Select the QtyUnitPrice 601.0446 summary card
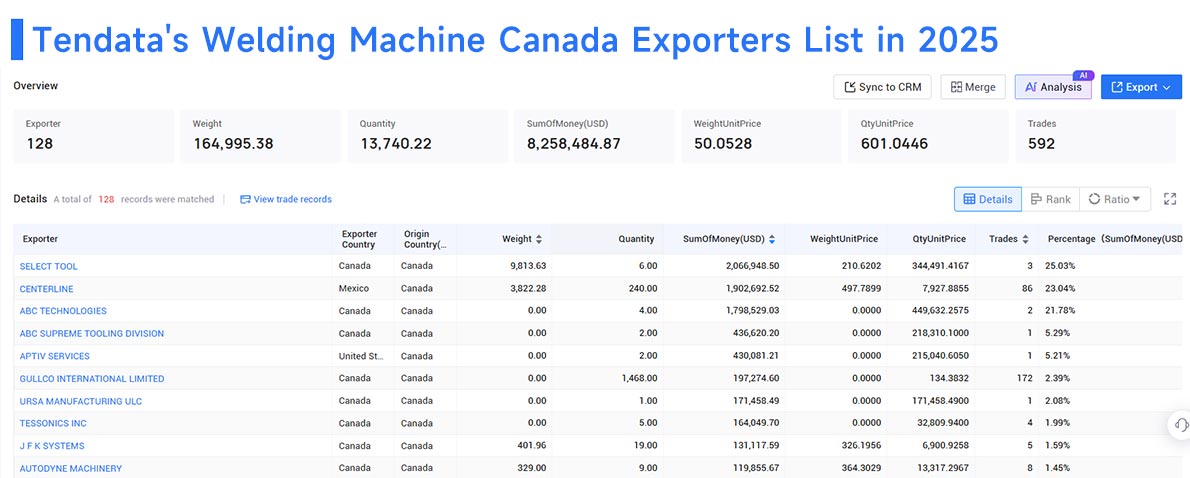Image resolution: width=1190 pixels, height=478 pixels. click(928, 137)
